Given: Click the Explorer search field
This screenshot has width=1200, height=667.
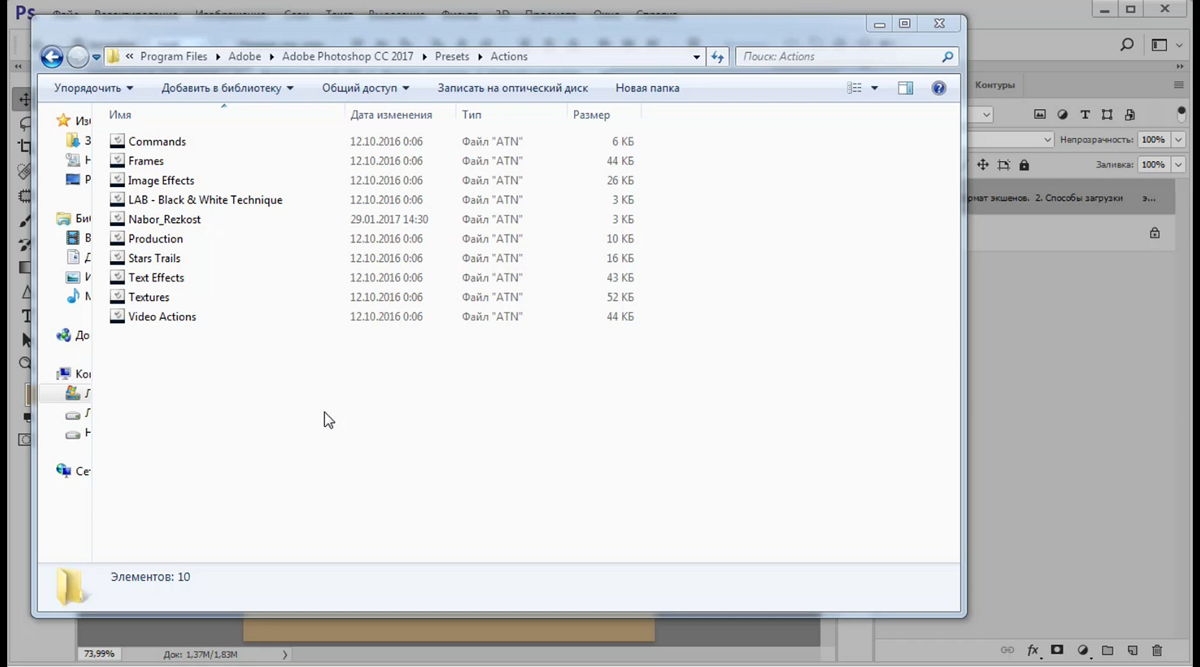Looking at the screenshot, I should point(847,57).
